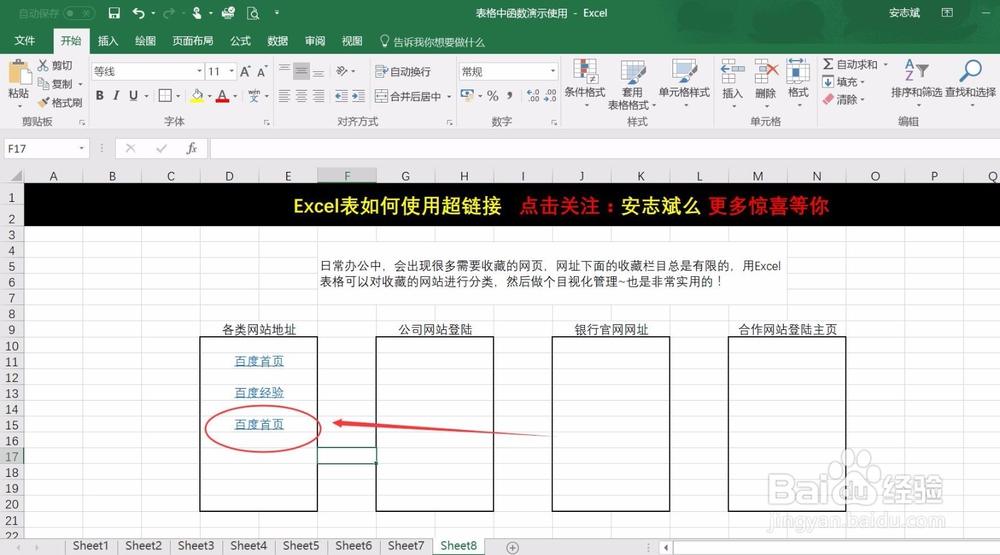Open Print Preview from the quick access toolbar
The width and height of the screenshot is (1000, 555).
253,13
